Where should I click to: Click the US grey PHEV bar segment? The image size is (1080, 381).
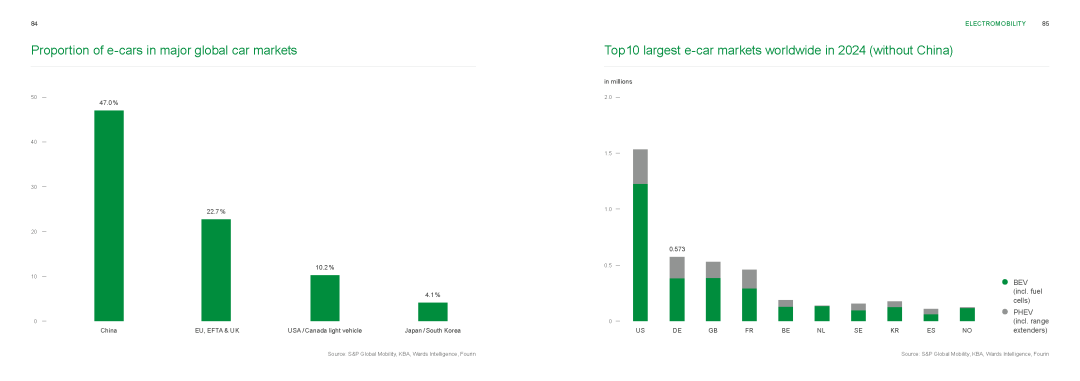coord(641,167)
